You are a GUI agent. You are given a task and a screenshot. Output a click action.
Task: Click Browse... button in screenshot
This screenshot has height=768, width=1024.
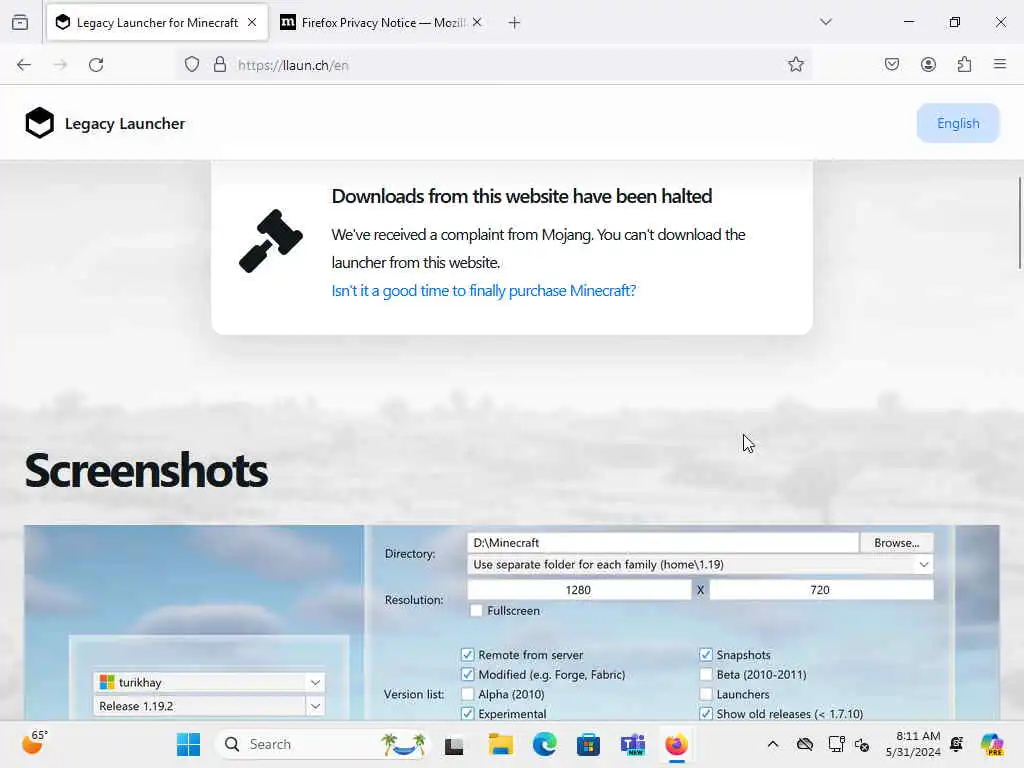coord(896,543)
